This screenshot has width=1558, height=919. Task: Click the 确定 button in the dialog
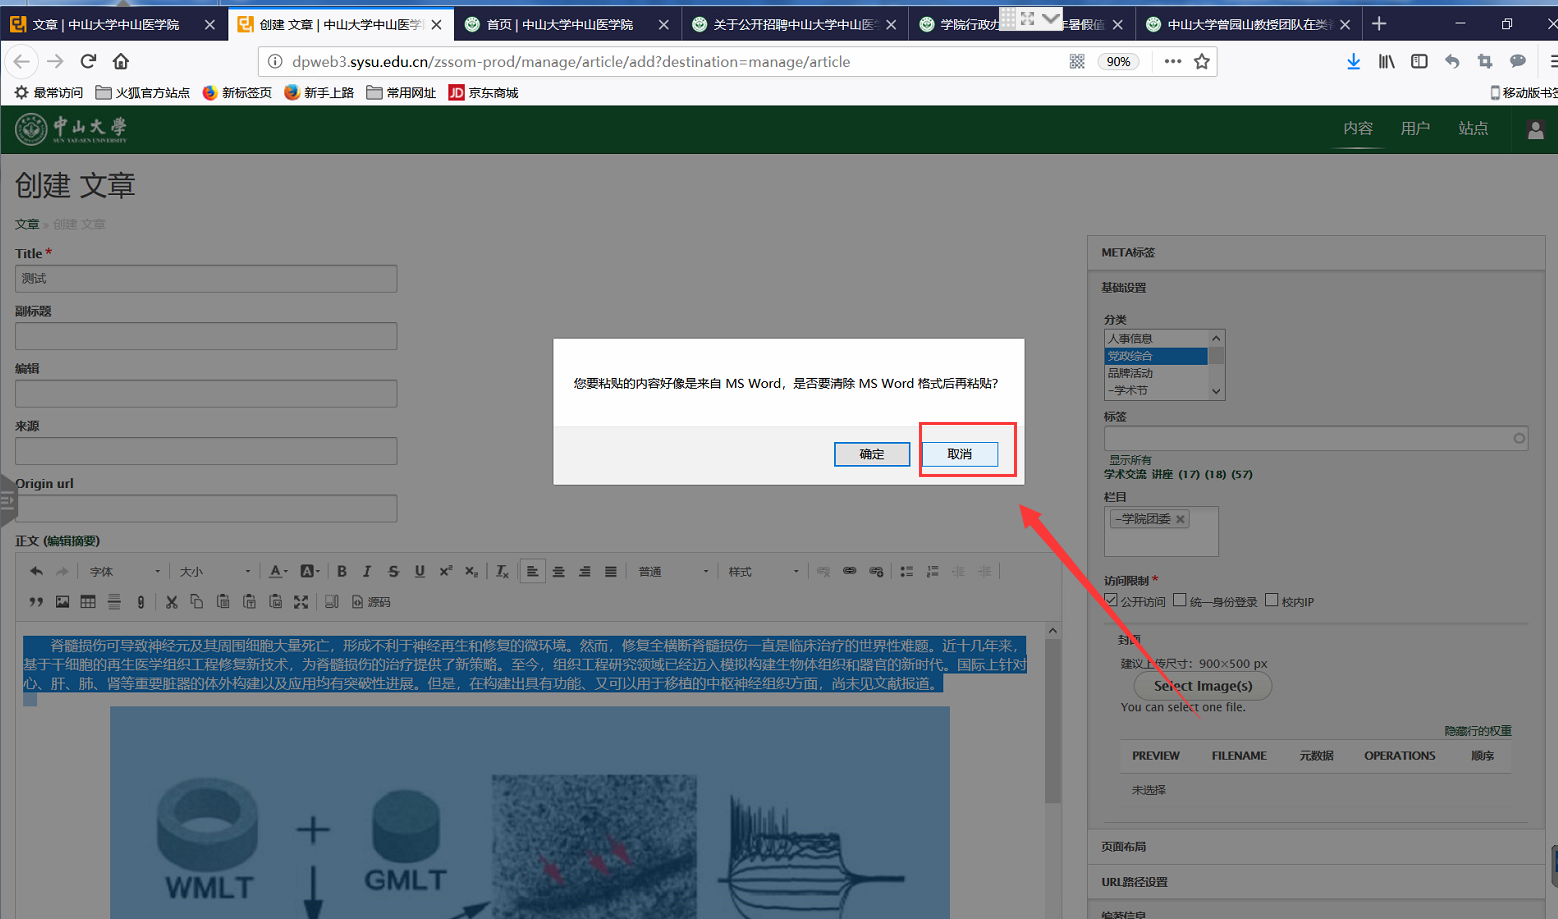(x=872, y=454)
